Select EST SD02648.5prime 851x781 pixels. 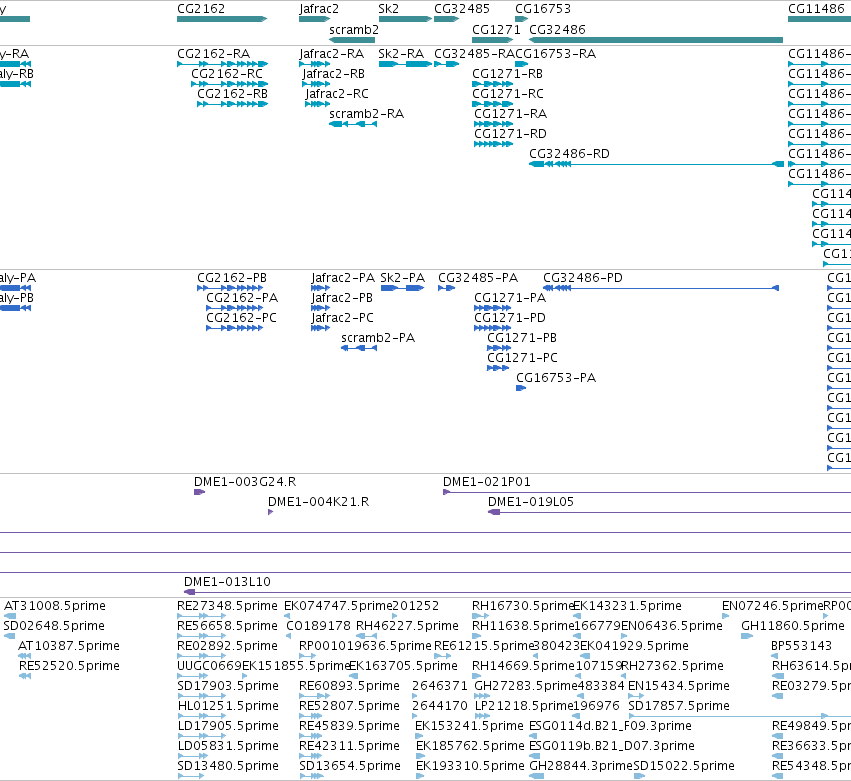pyautogui.click(x=9, y=636)
